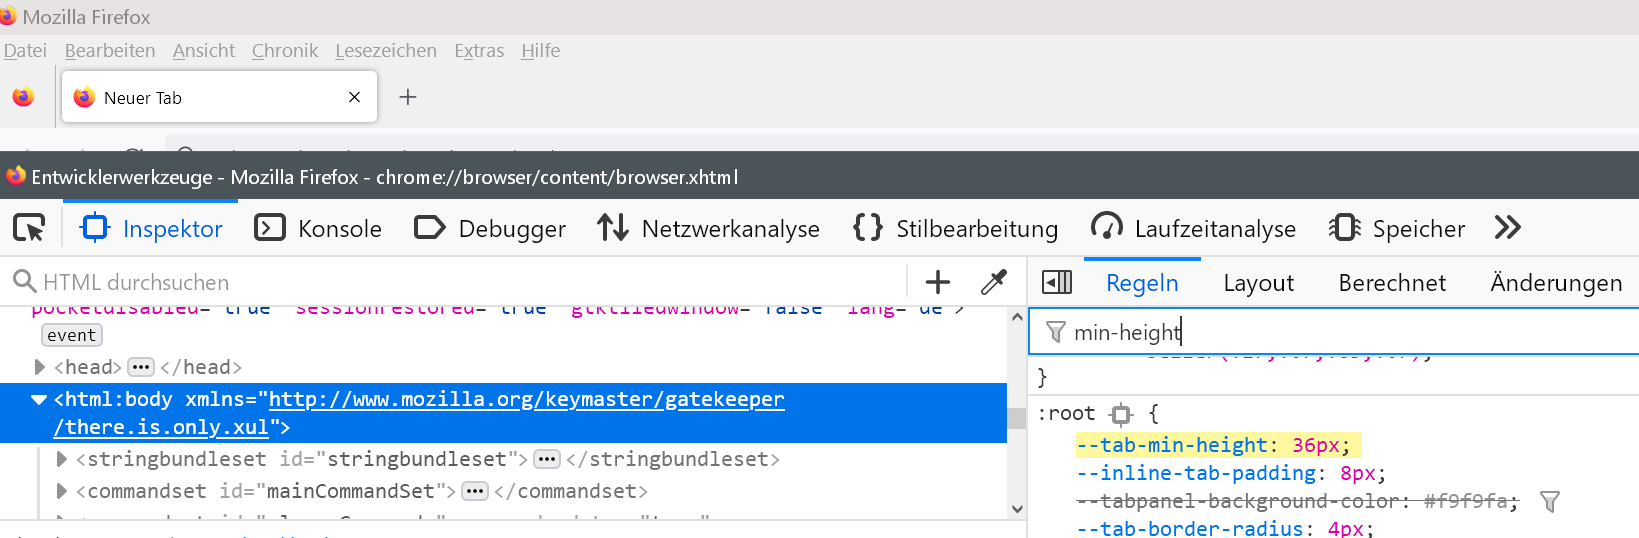
Task: Collapse the html:body element node
Action: pos(39,400)
